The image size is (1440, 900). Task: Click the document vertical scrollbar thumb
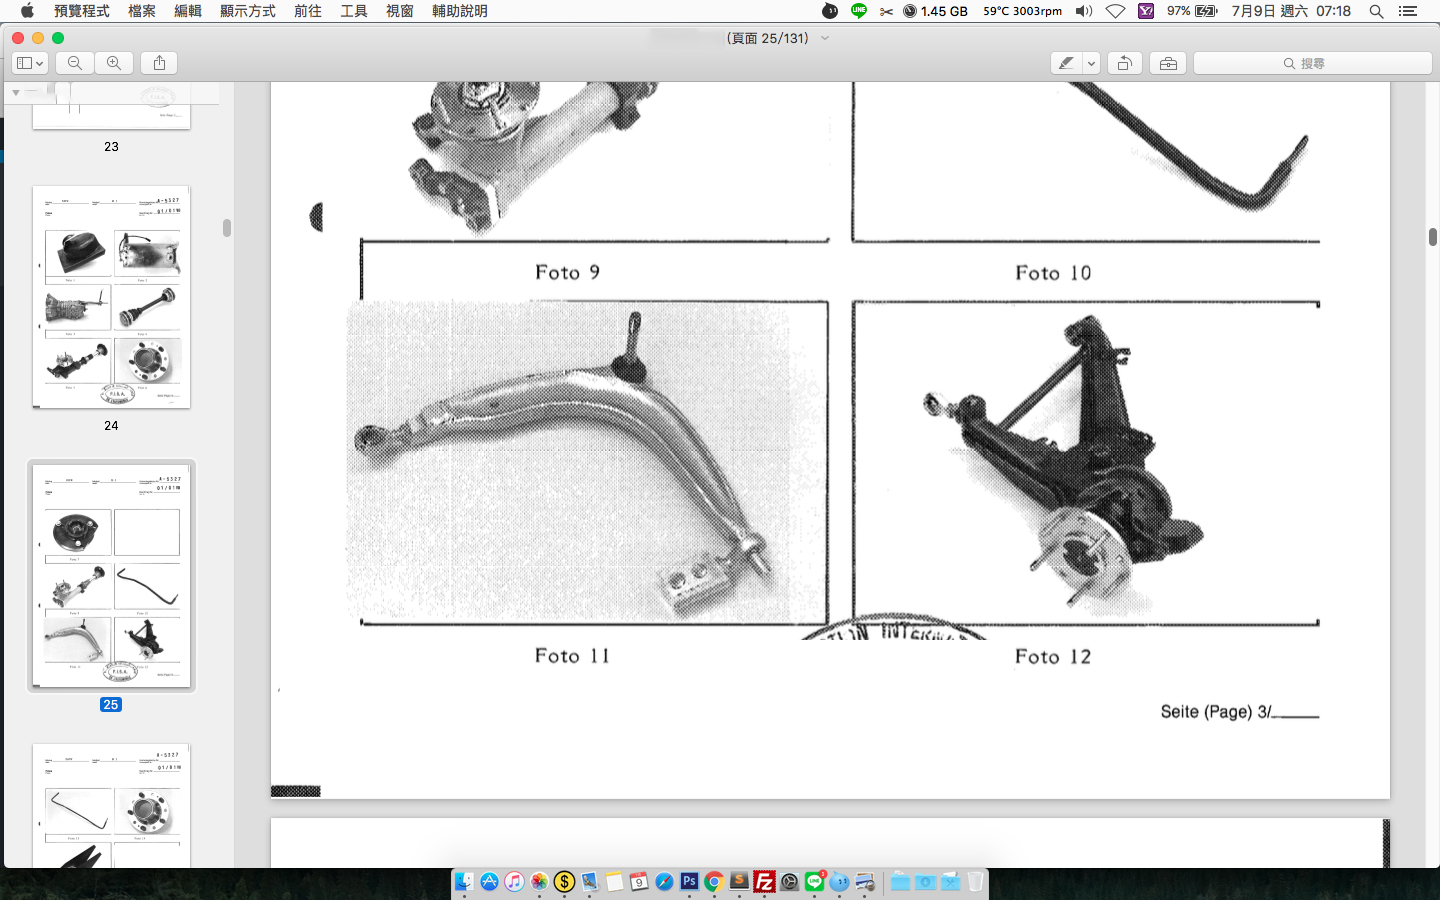1433,237
